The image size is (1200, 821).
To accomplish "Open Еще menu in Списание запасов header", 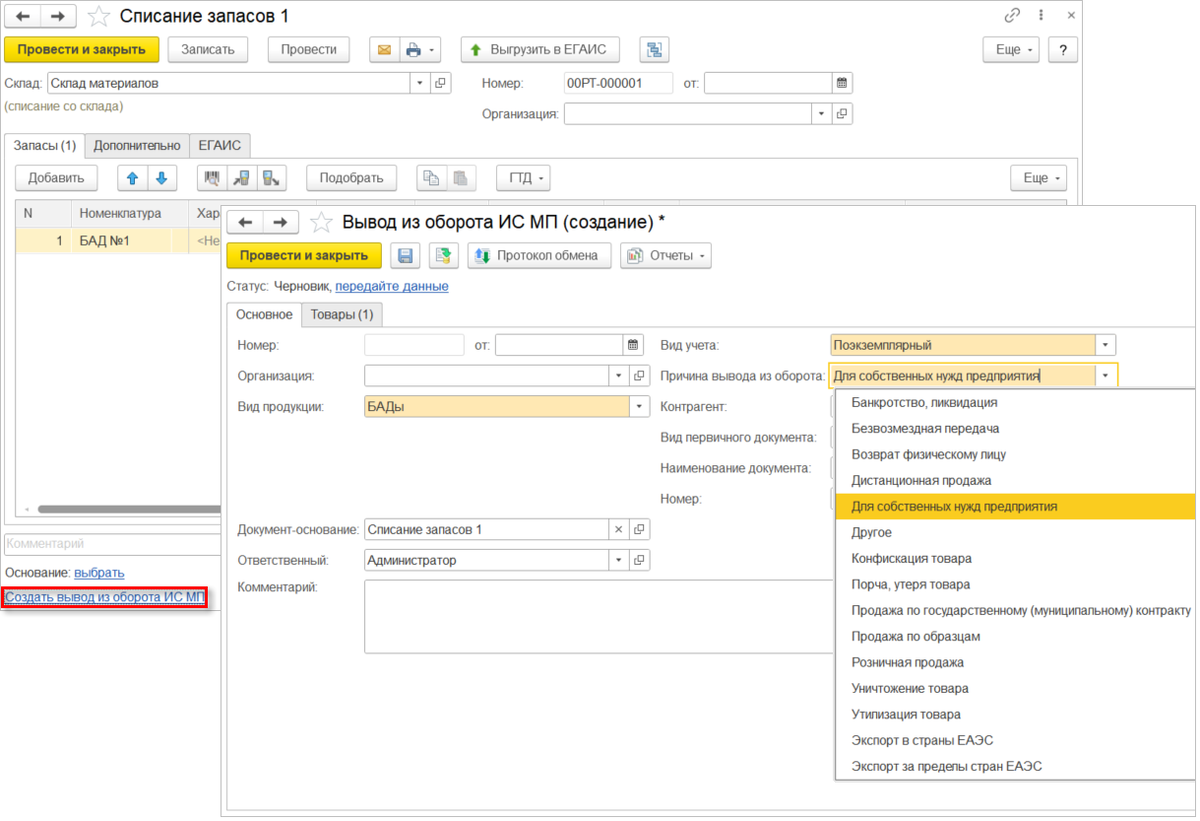I will pyautogui.click(x=1012, y=50).
